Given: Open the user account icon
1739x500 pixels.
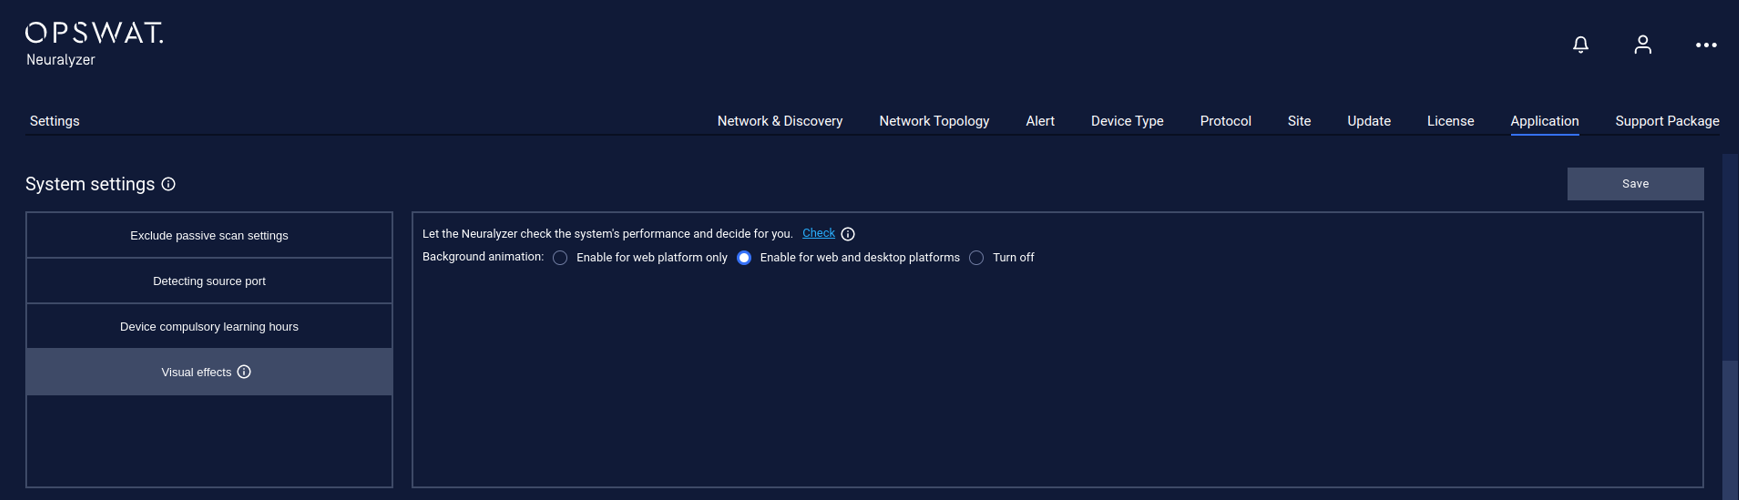Looking at the screenshot, I should 1642,44.
